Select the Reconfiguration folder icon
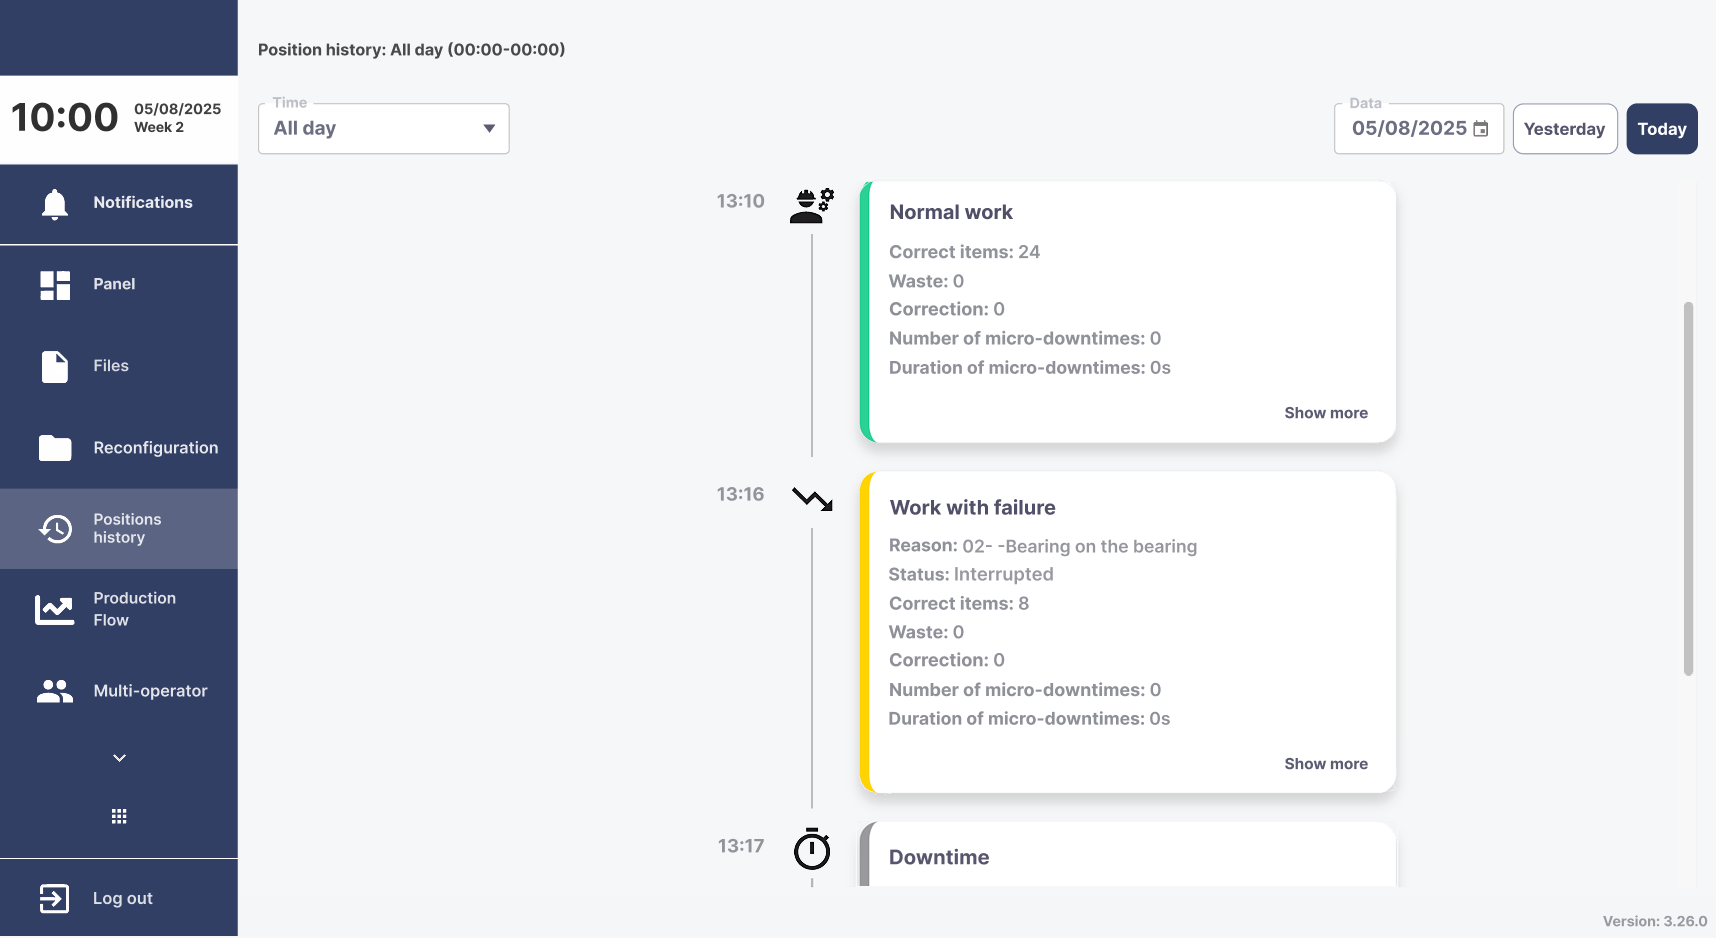 pos(55,448)
